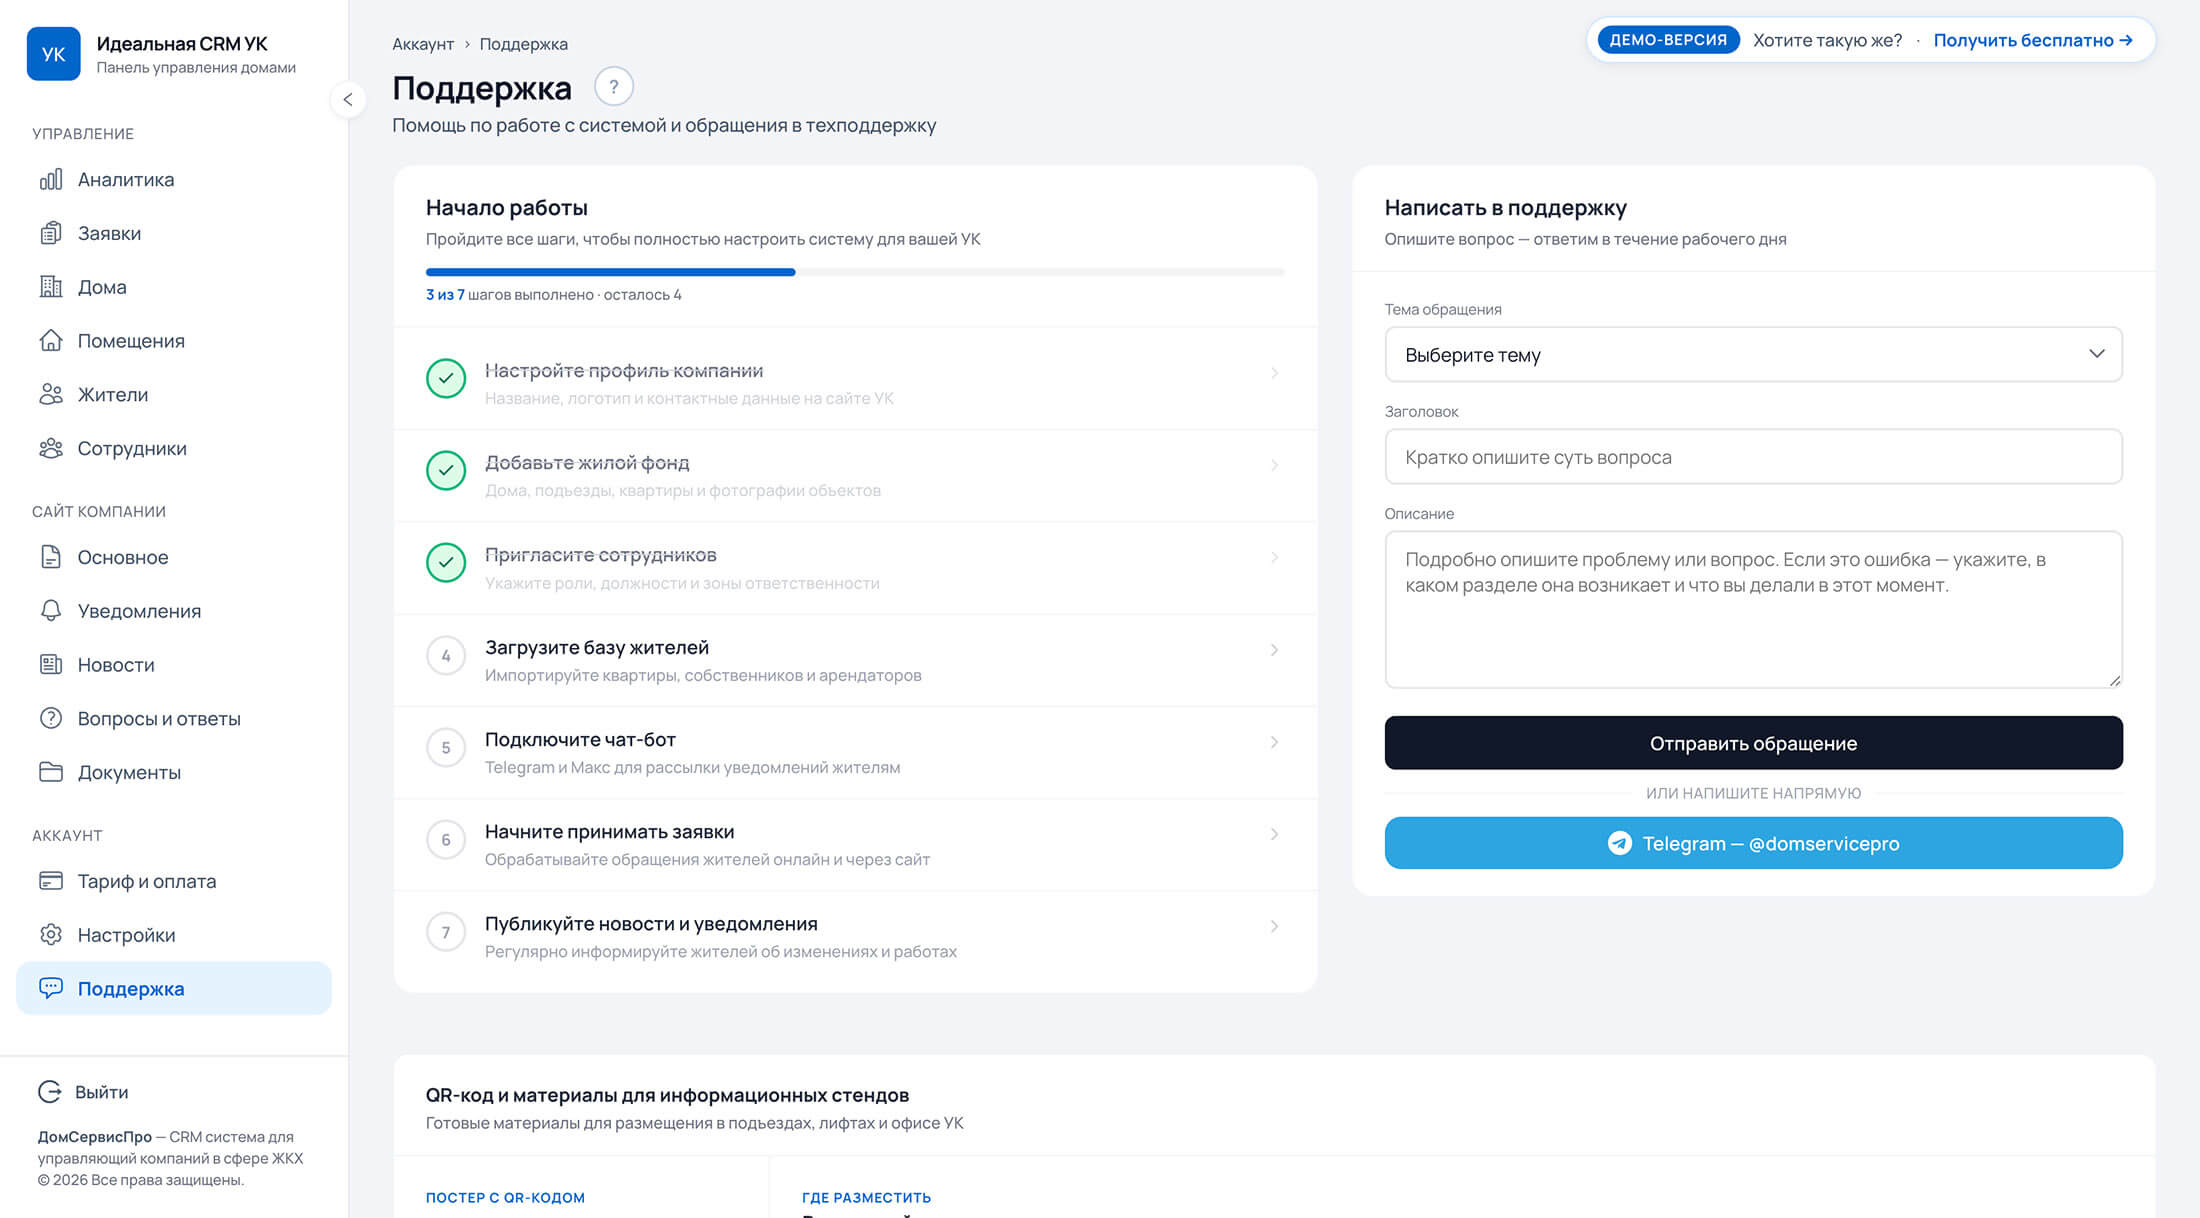Image resolution: width=2200 pixels, height=1218 pixels.
Task: Select Сотрудники in sidebar
Action: point(174,449)
